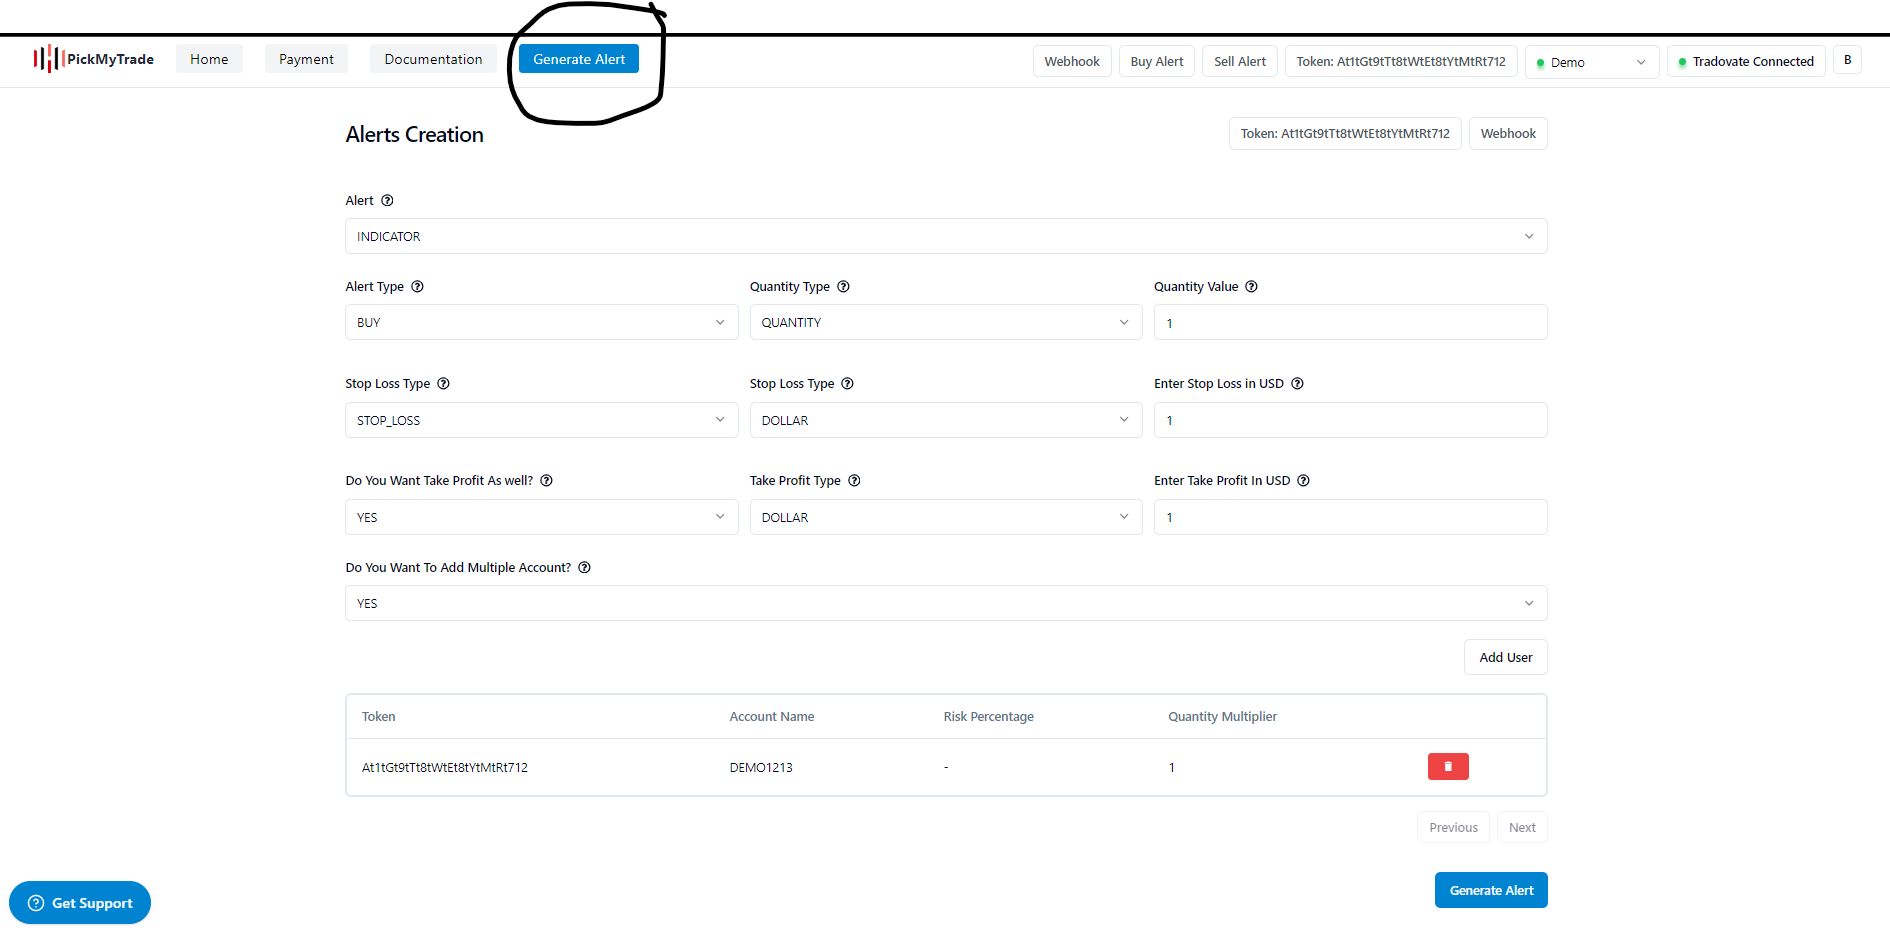The width and height of the screenshot is (1890, 943).
Task: Expand the Alert INDICATOR dropdown
Action: 946,236
